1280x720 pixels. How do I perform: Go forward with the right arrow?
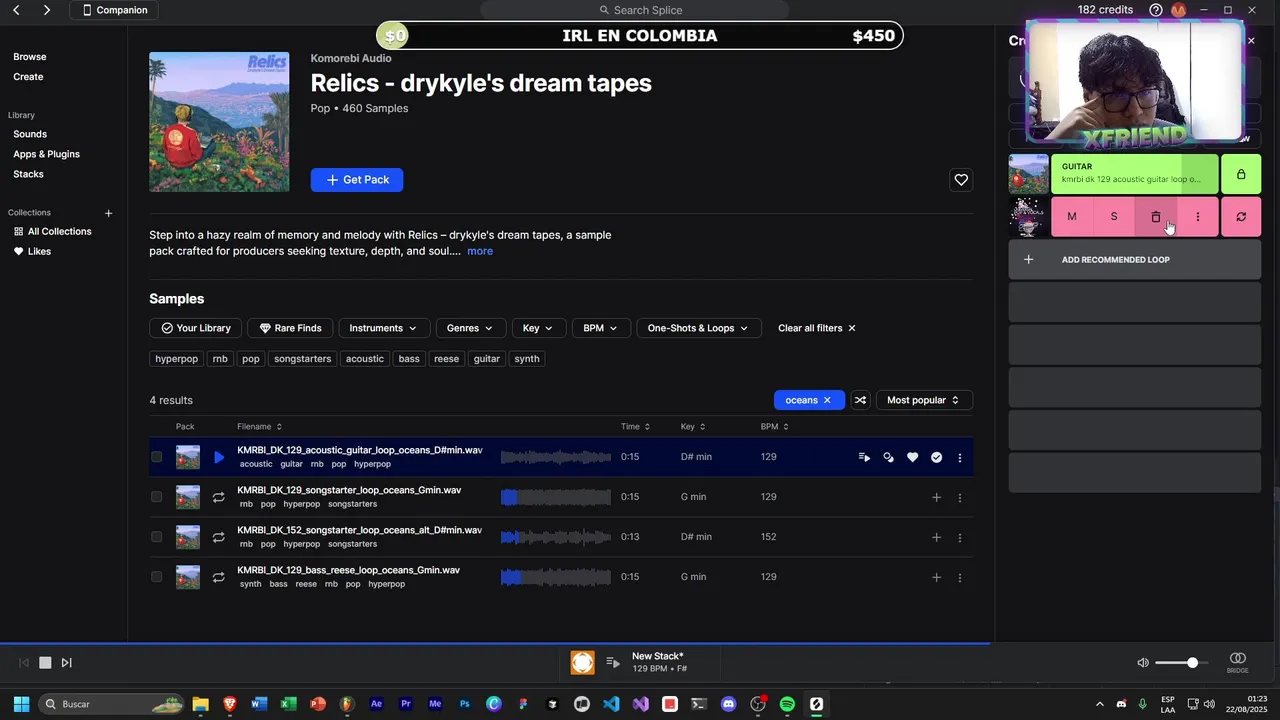(x=47, y=10)
